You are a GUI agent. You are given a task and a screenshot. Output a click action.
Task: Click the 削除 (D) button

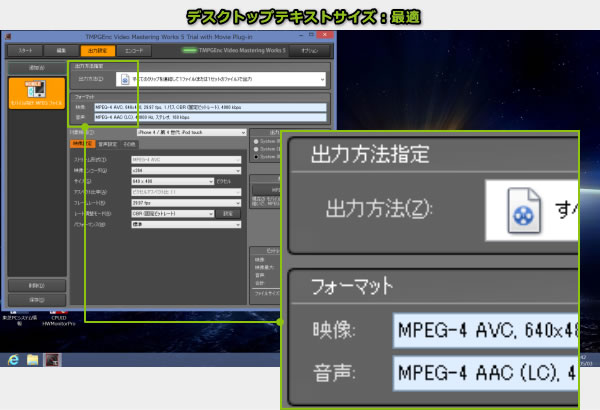tap(37, 286)
